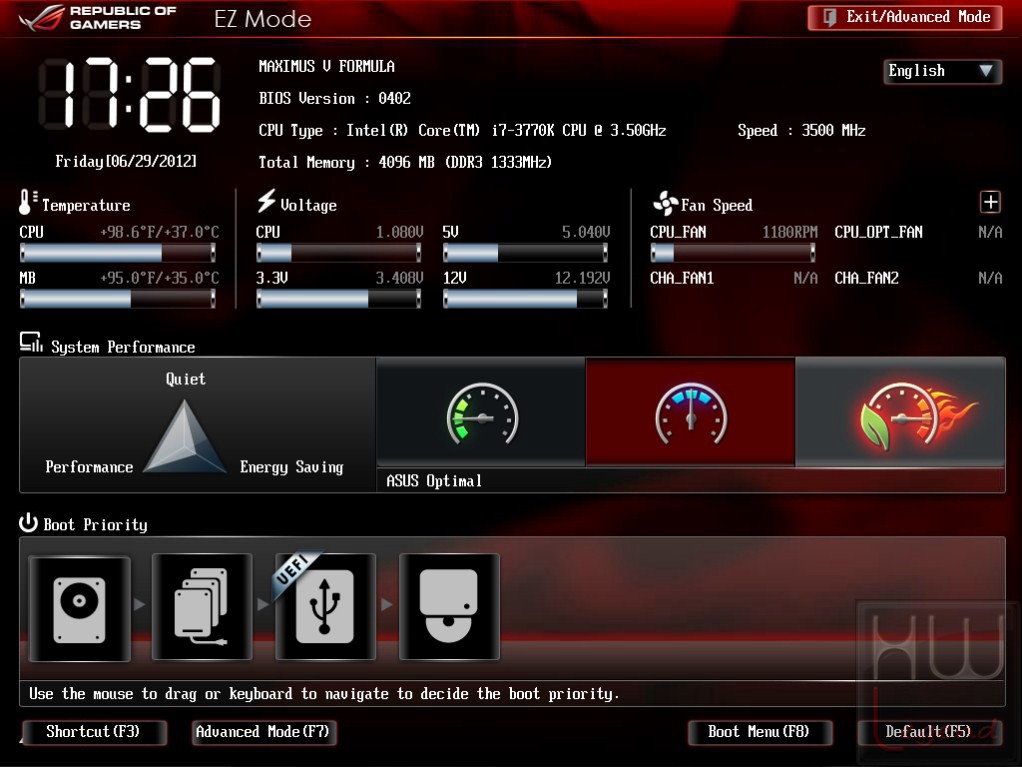Click the +98.6°F/+37.0°C CPU reading
The height and width of the screenshot is (767, 1022).
point(159,232)
